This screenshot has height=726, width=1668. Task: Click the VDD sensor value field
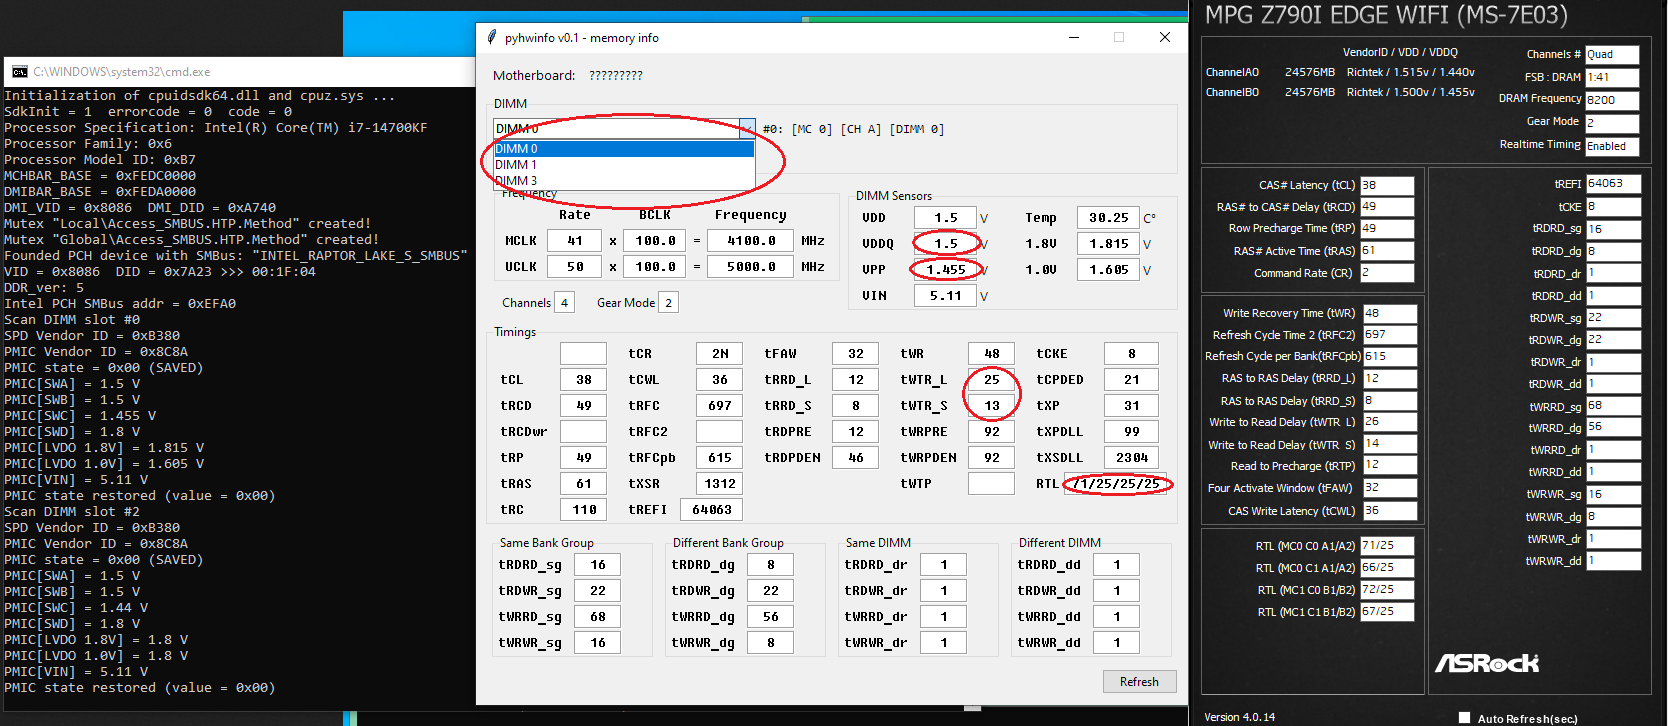(x=945, y=218)
